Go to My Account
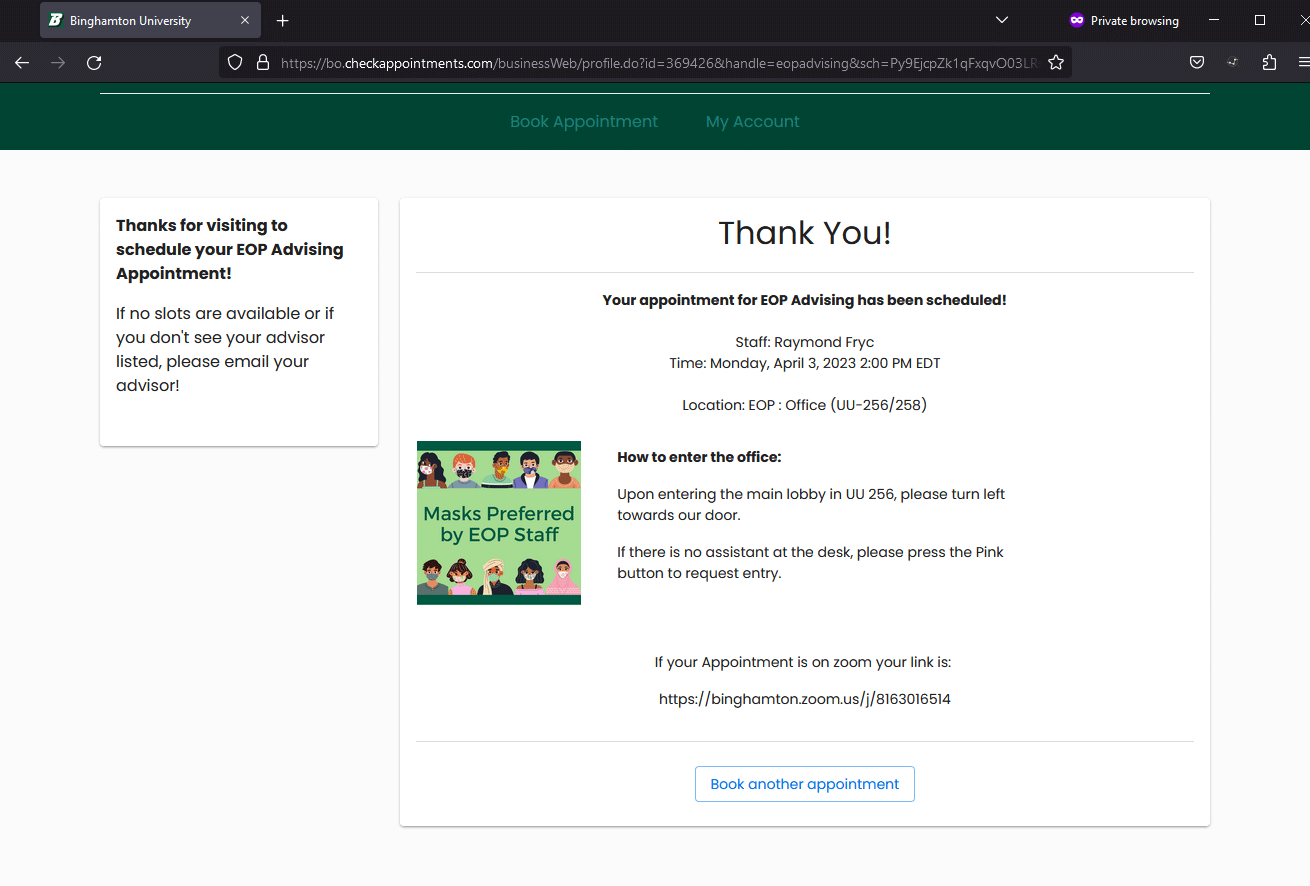Screen dimensions: 1310x886 tap(752, 121)
